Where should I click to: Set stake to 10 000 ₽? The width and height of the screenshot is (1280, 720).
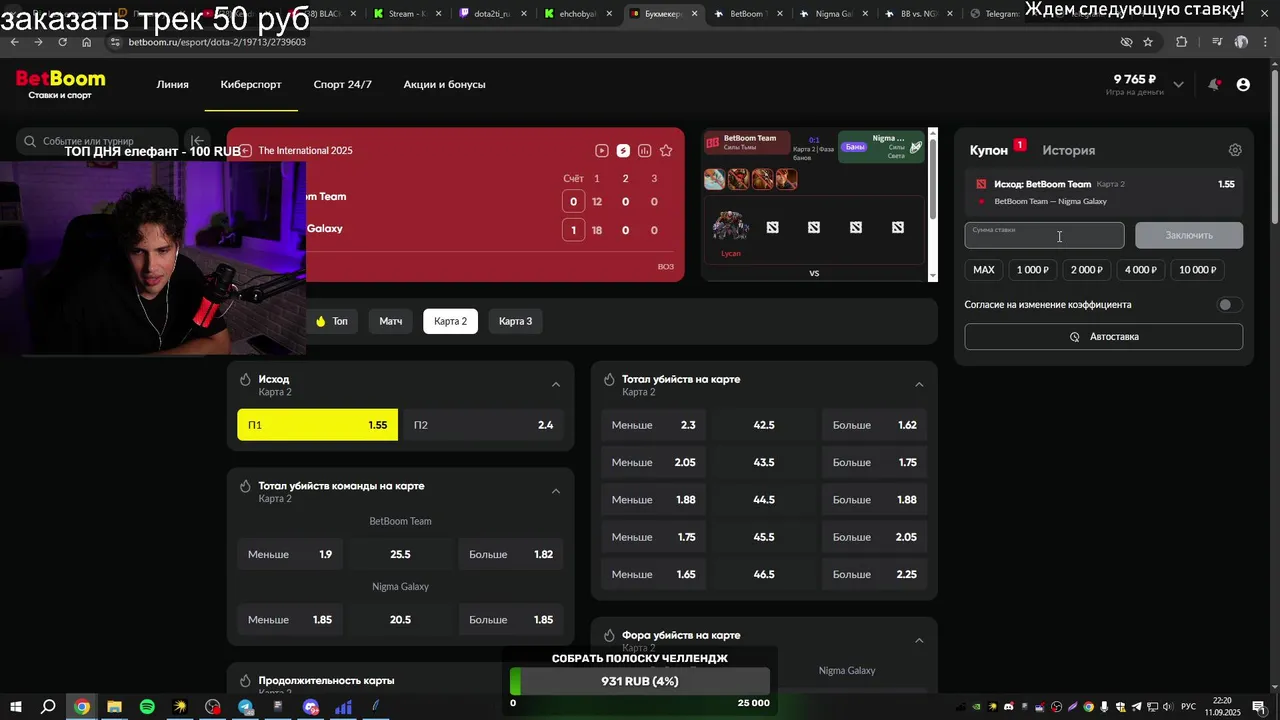(1197, 270)
